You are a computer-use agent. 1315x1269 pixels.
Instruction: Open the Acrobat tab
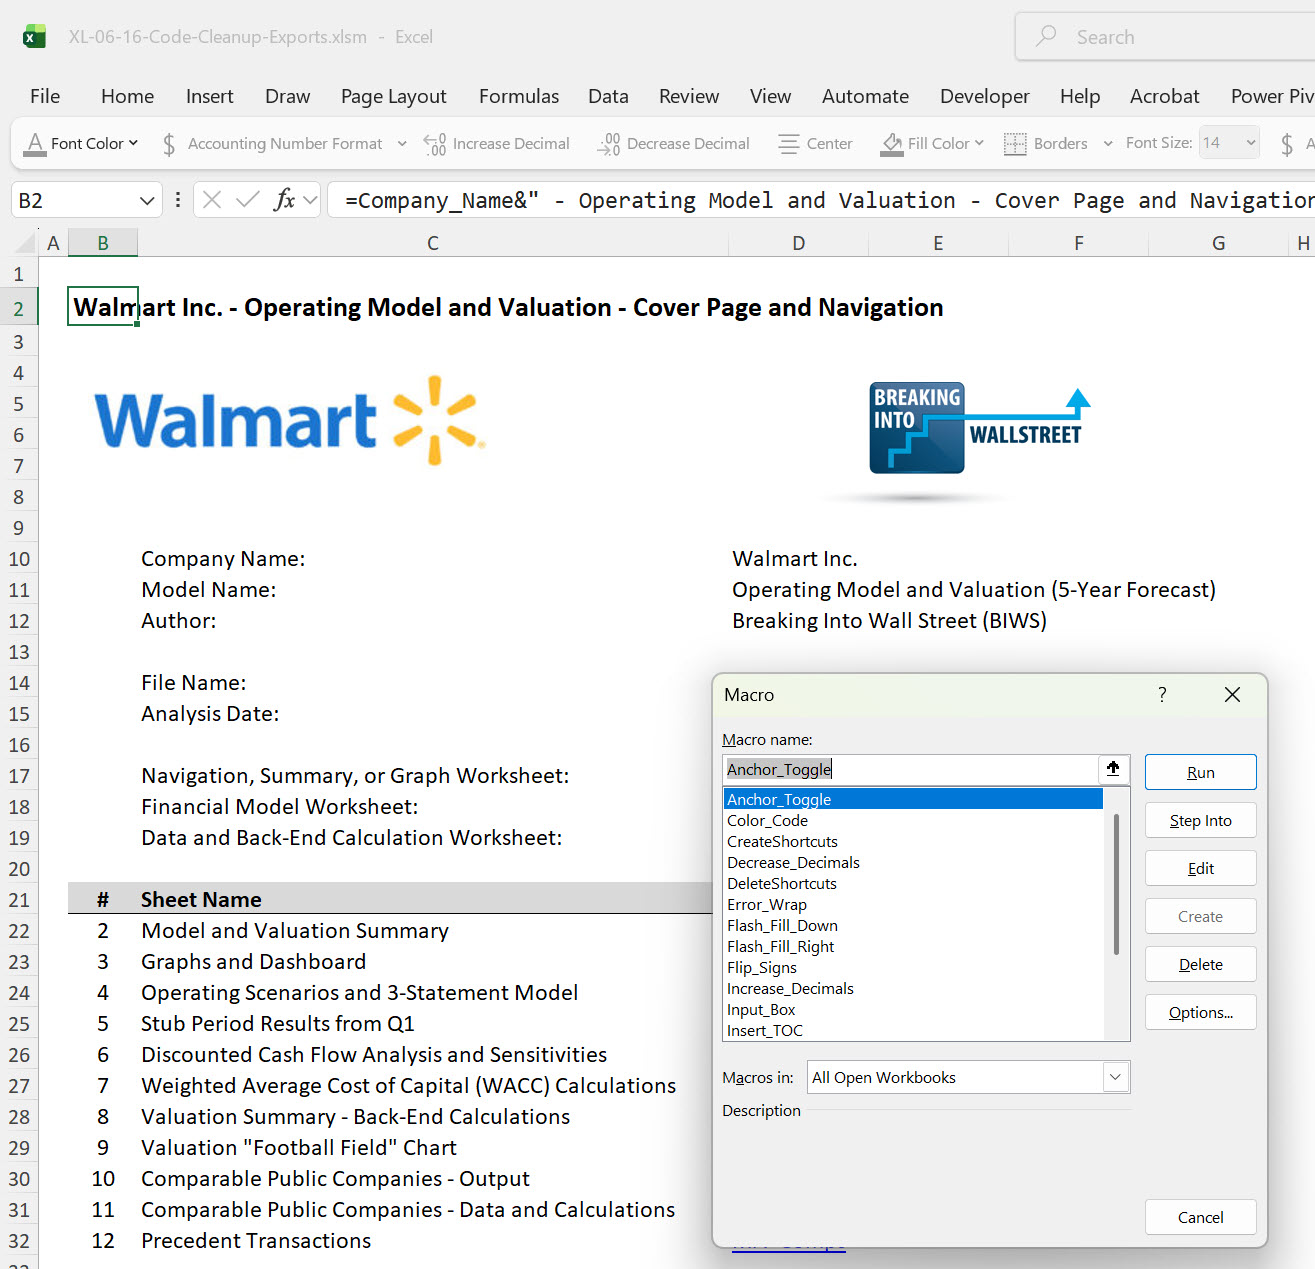click(1164, 96)
